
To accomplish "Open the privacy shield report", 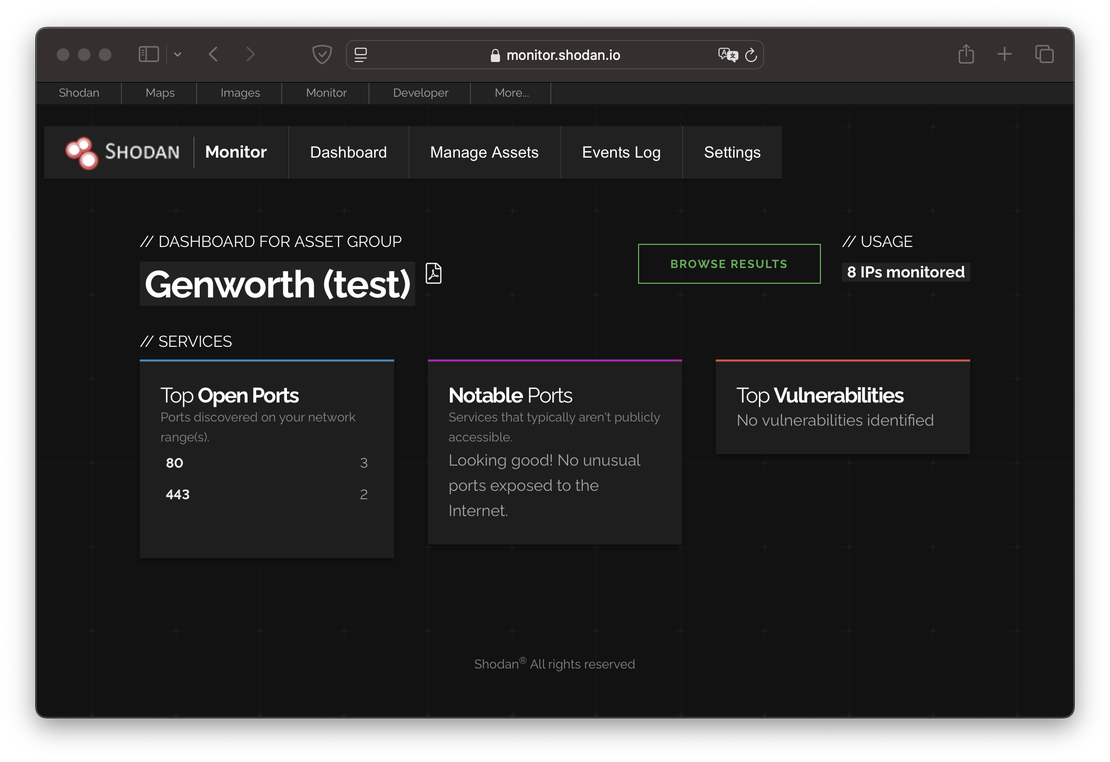I will coord(321,54).
